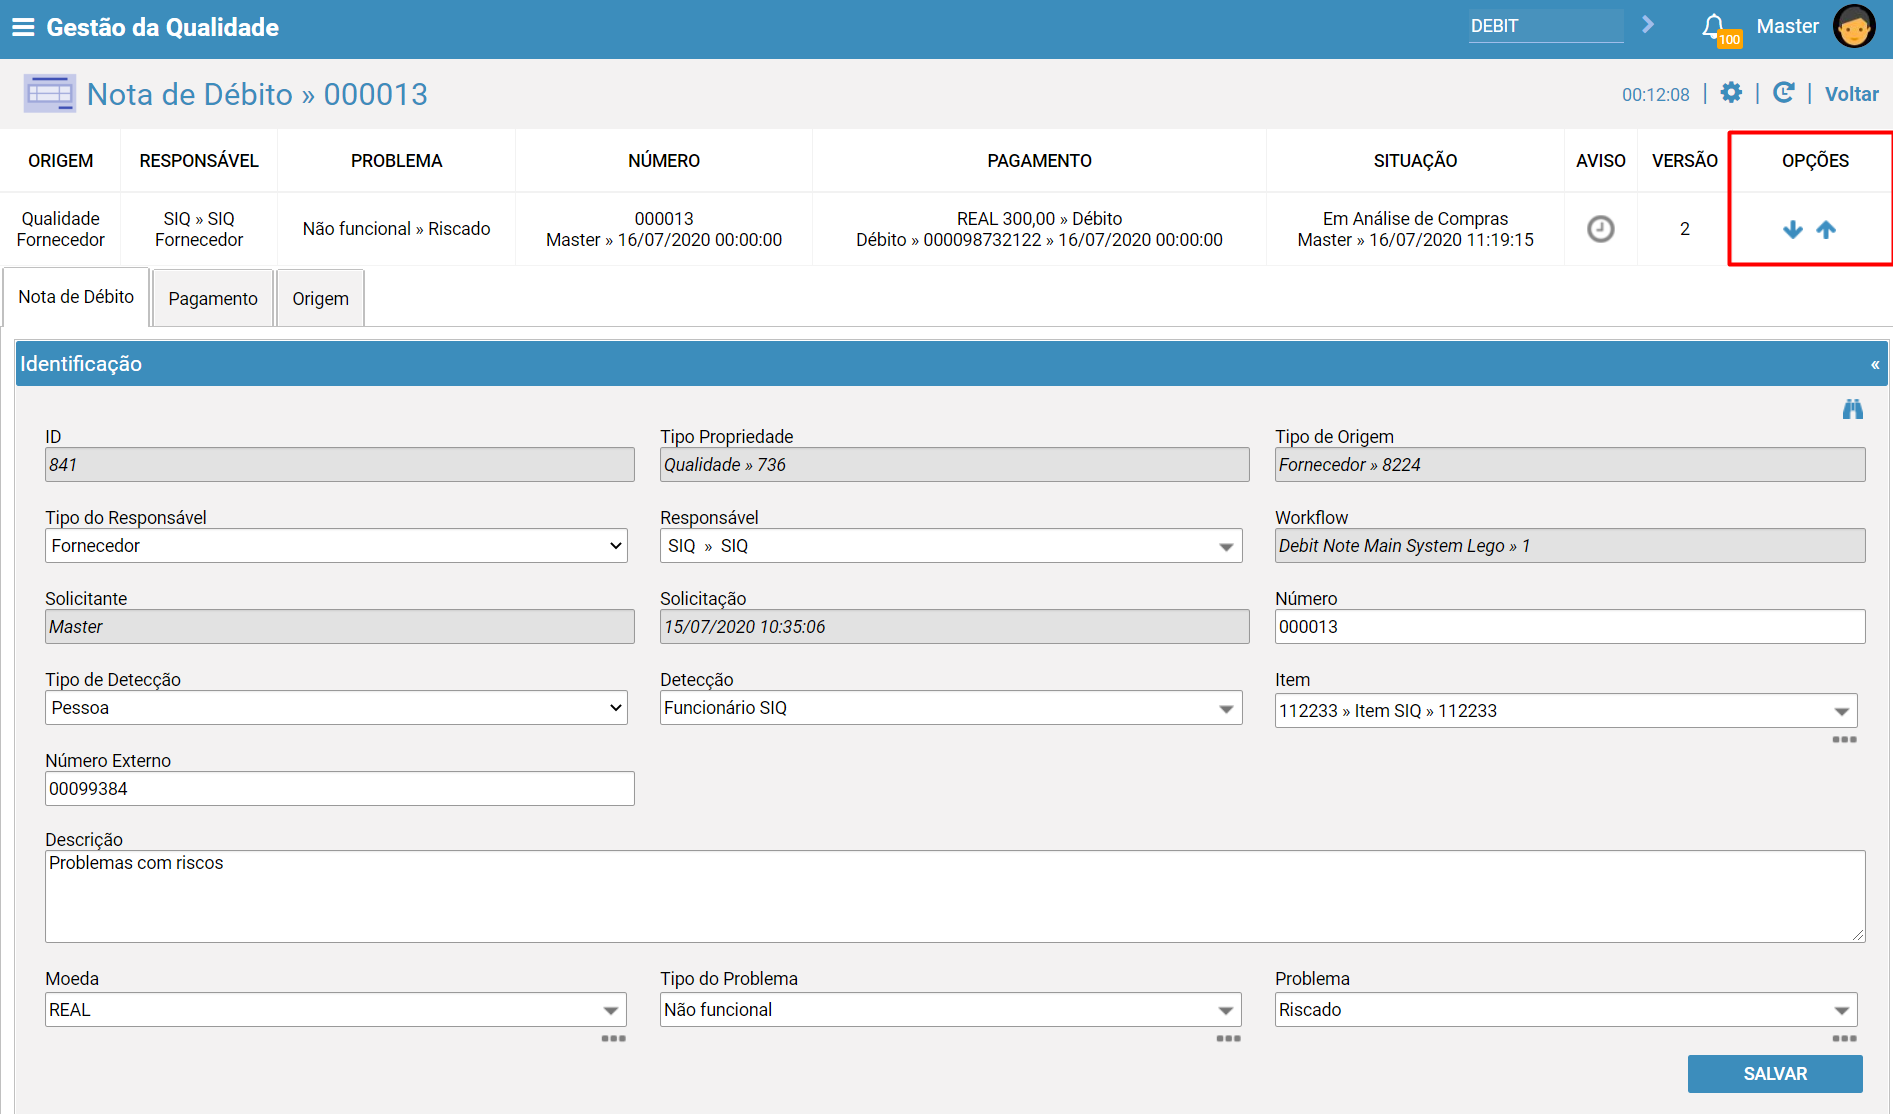Click the notification bell icon
Screen dimensions: 1893x1114
click(1714, 25)
